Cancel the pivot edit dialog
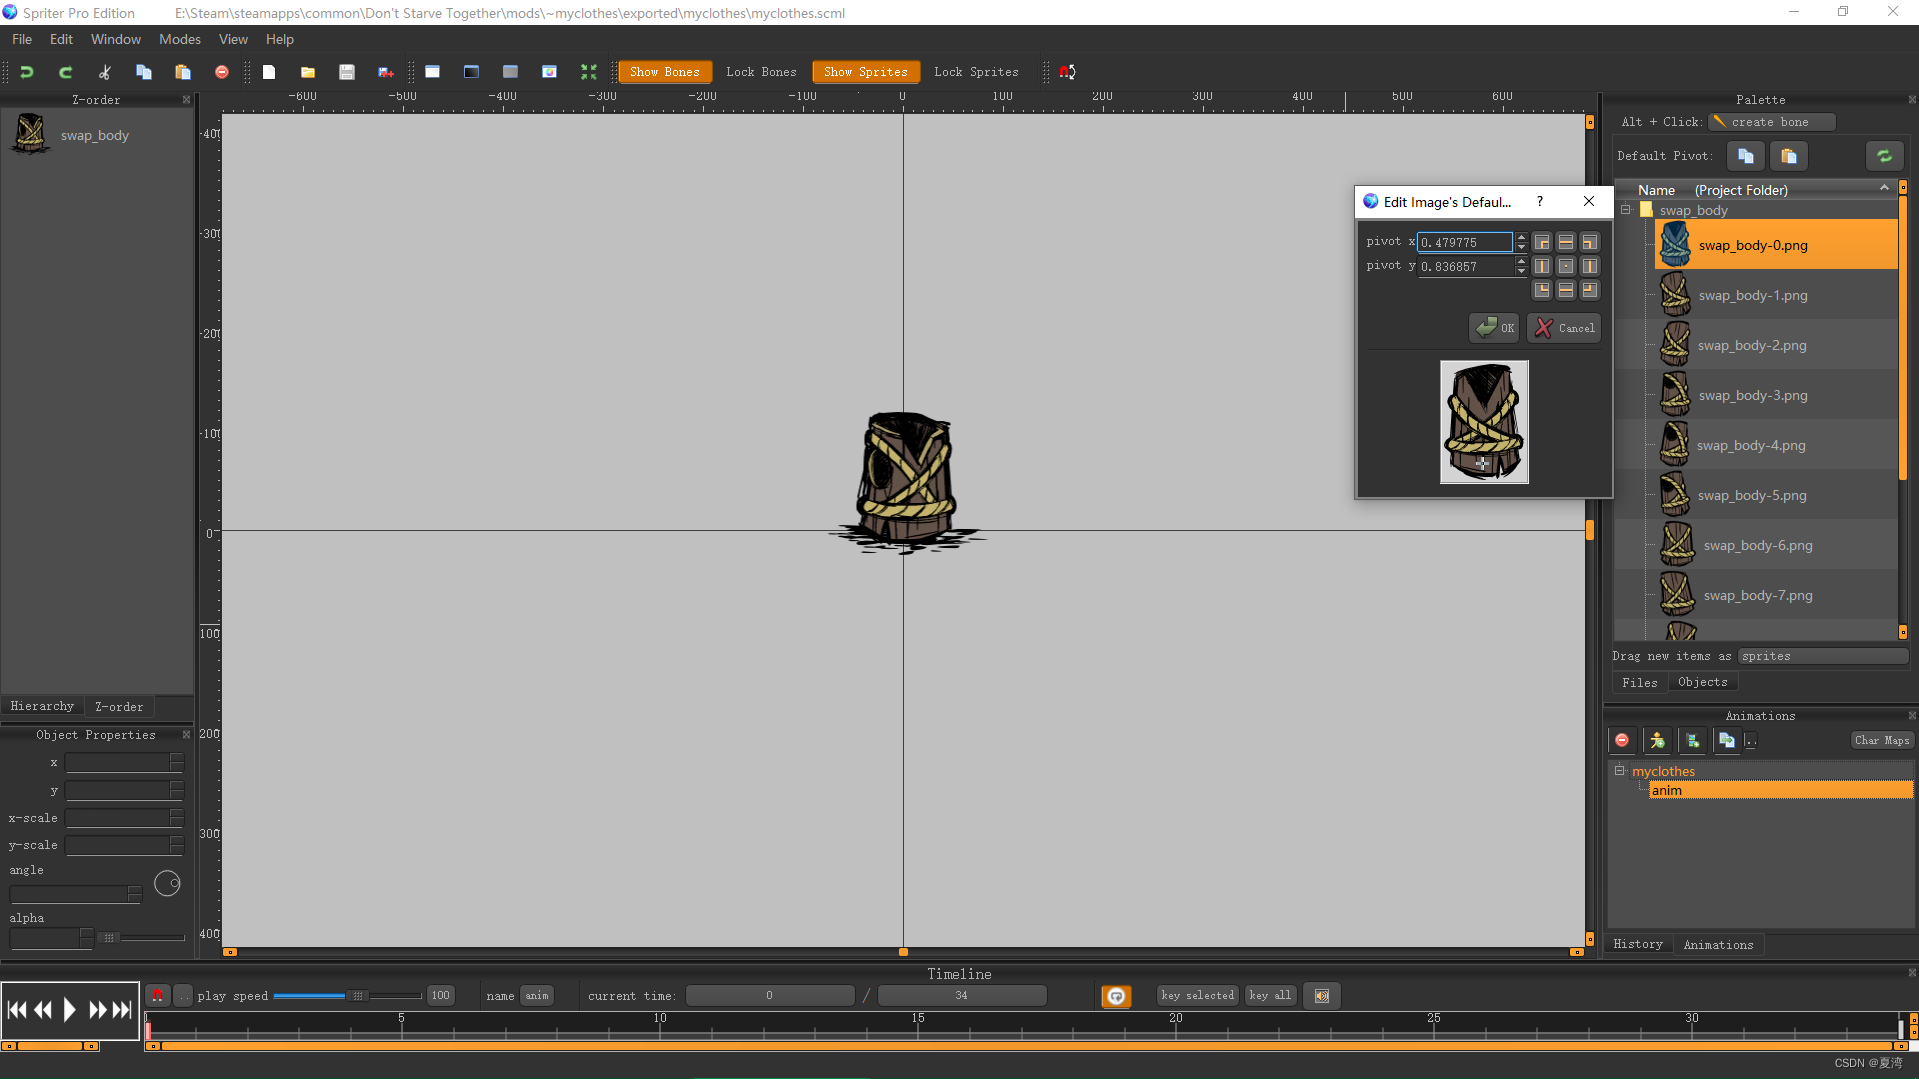This screenshot has width=1919, height=1079. pos(1564,328)
